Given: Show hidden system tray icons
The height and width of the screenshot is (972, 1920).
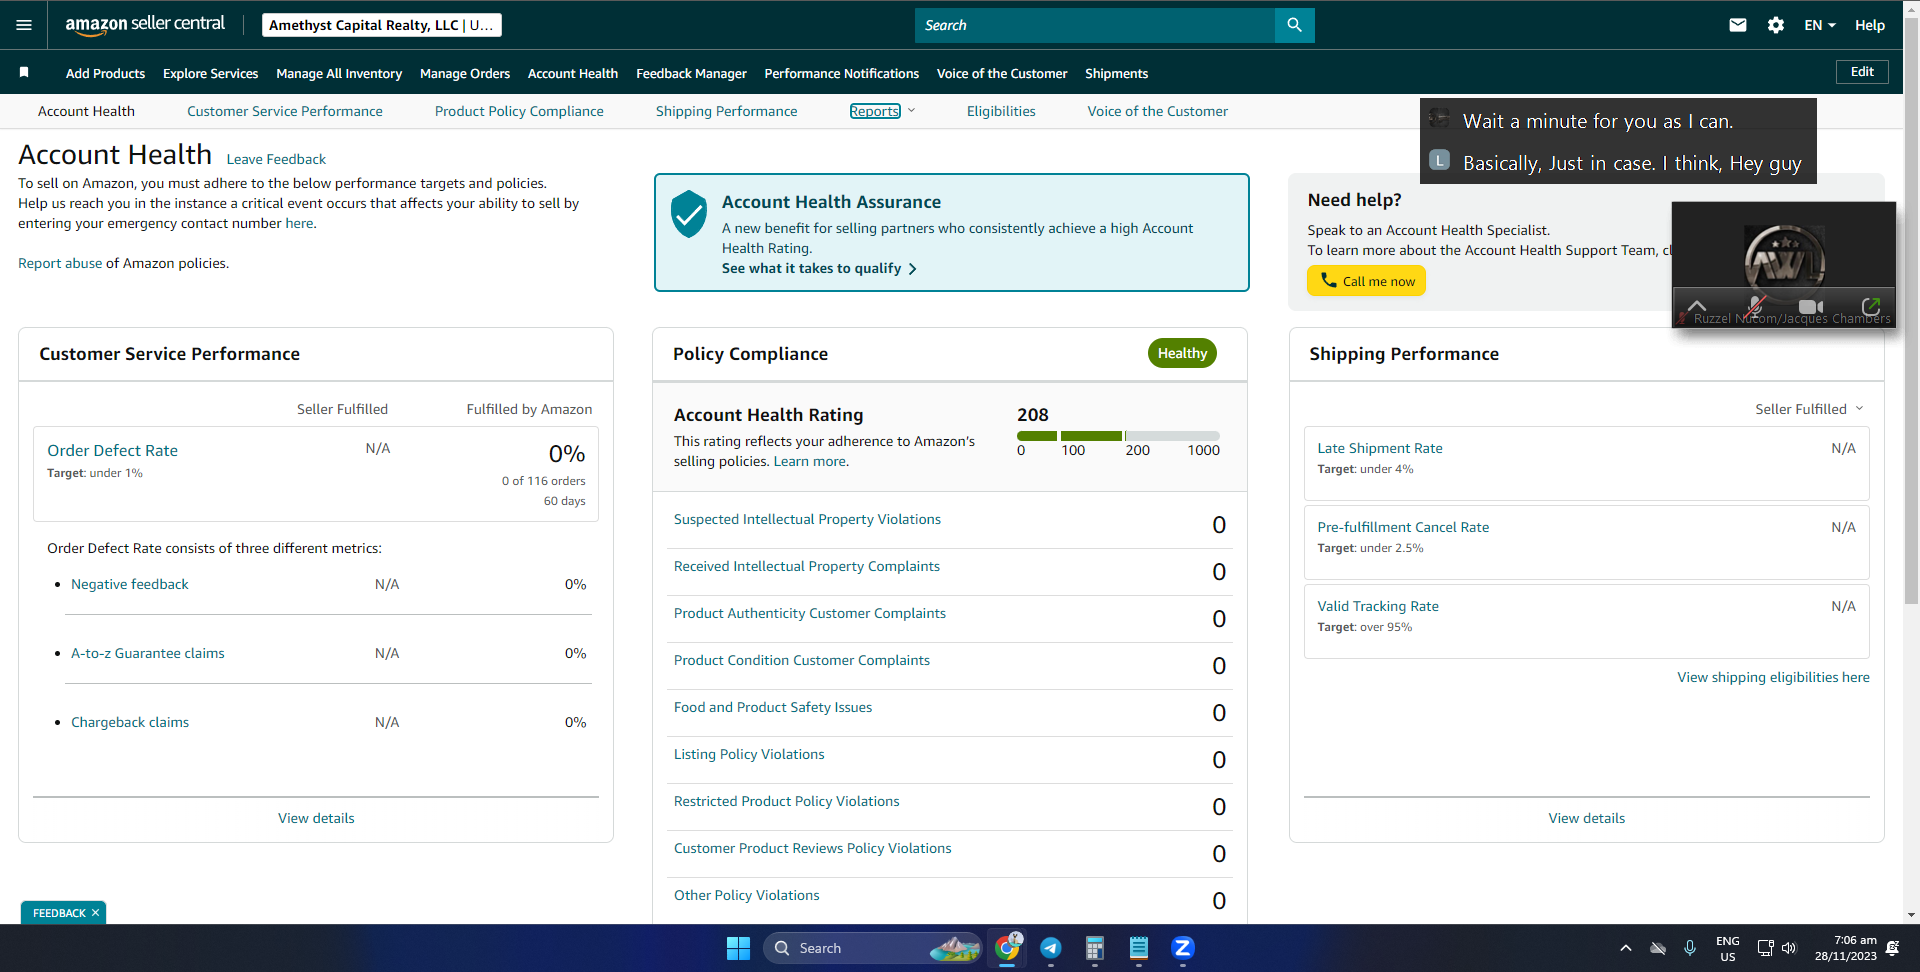Looking at the screenshot, I should tap(1625, 948).
